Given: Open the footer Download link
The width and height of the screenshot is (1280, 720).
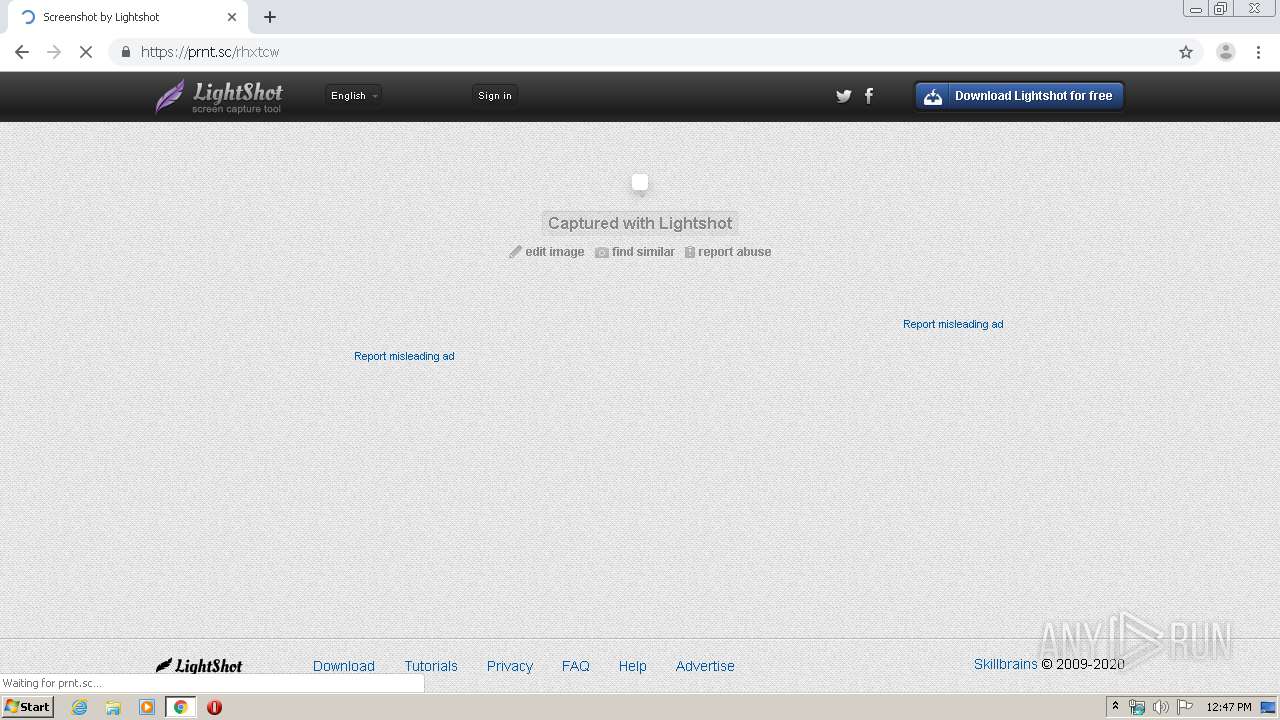Looking at the screenshot, I should pos(344,666).
